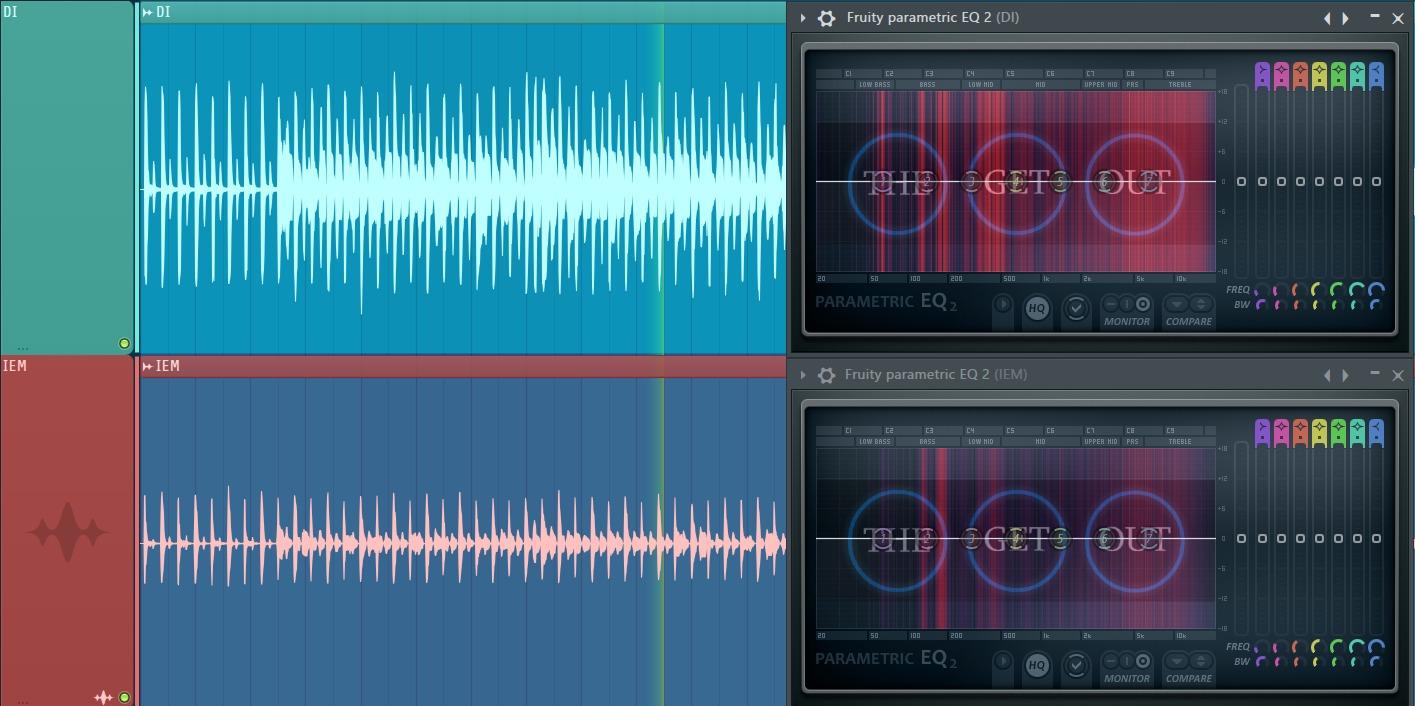Viewport: 1415px width, 706px height.
Task: Click LOW BASS label in DI EQ
Action: coord(874,85)
